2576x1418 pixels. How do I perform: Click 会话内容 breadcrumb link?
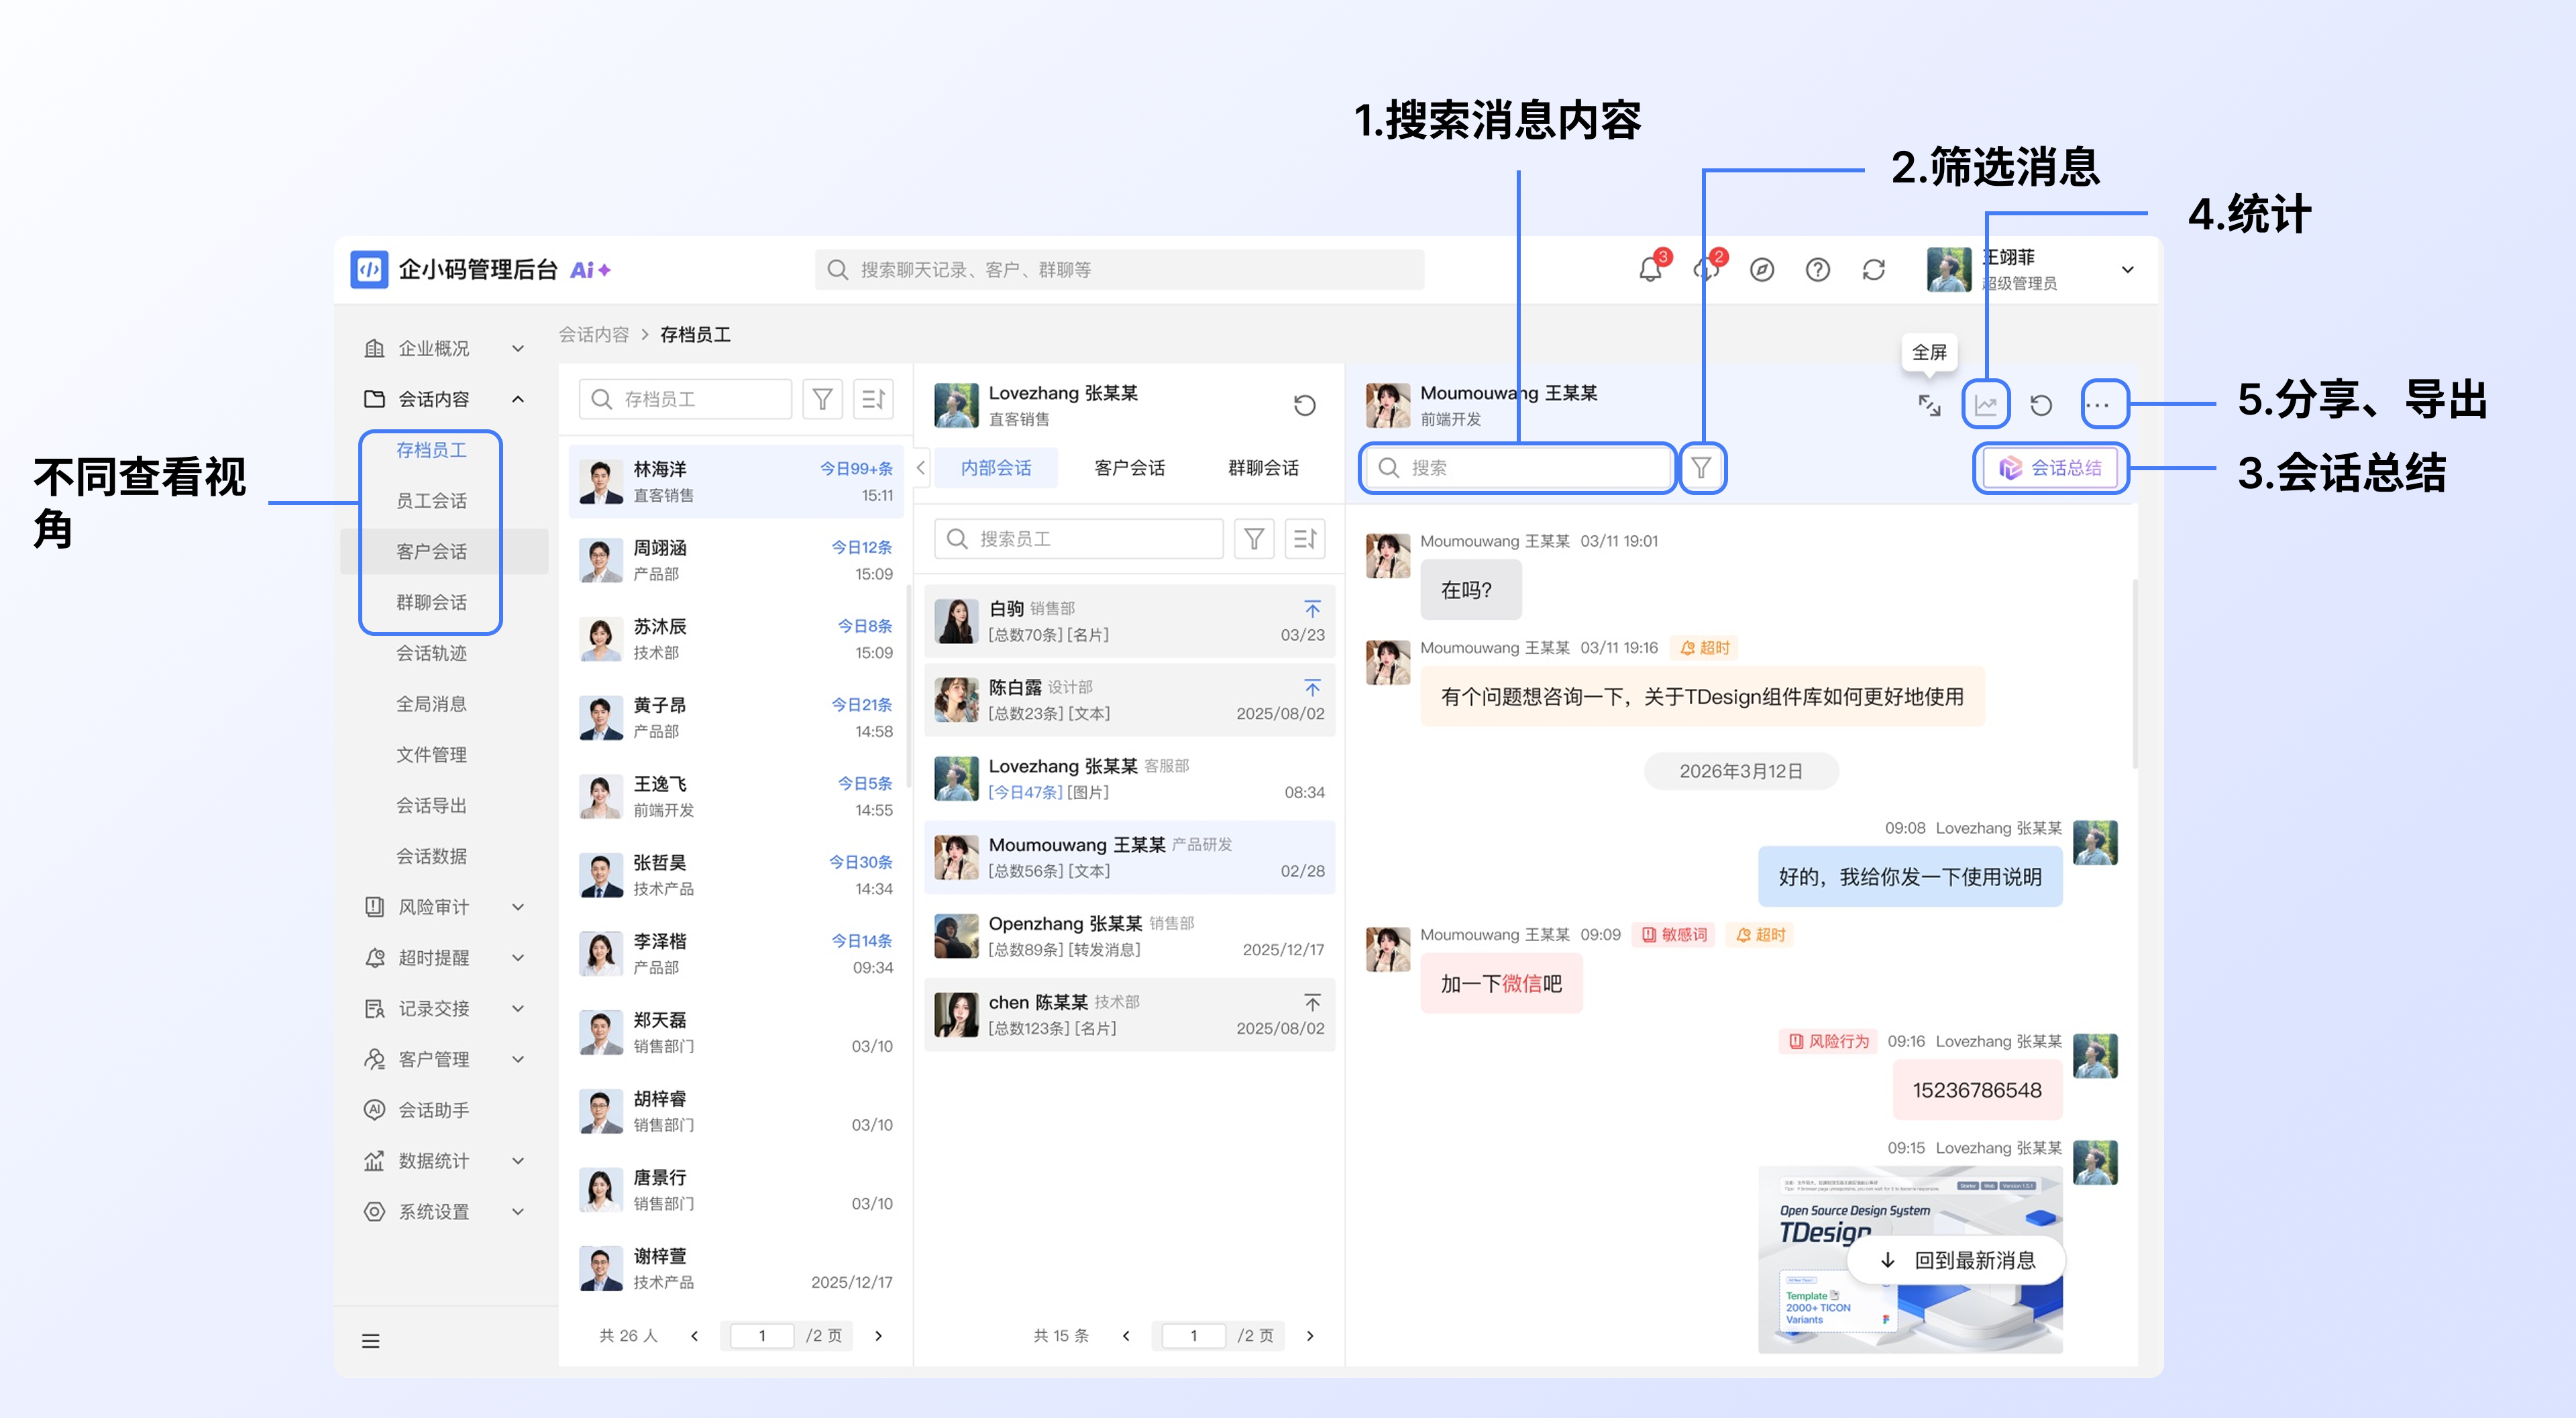point(594,335)
